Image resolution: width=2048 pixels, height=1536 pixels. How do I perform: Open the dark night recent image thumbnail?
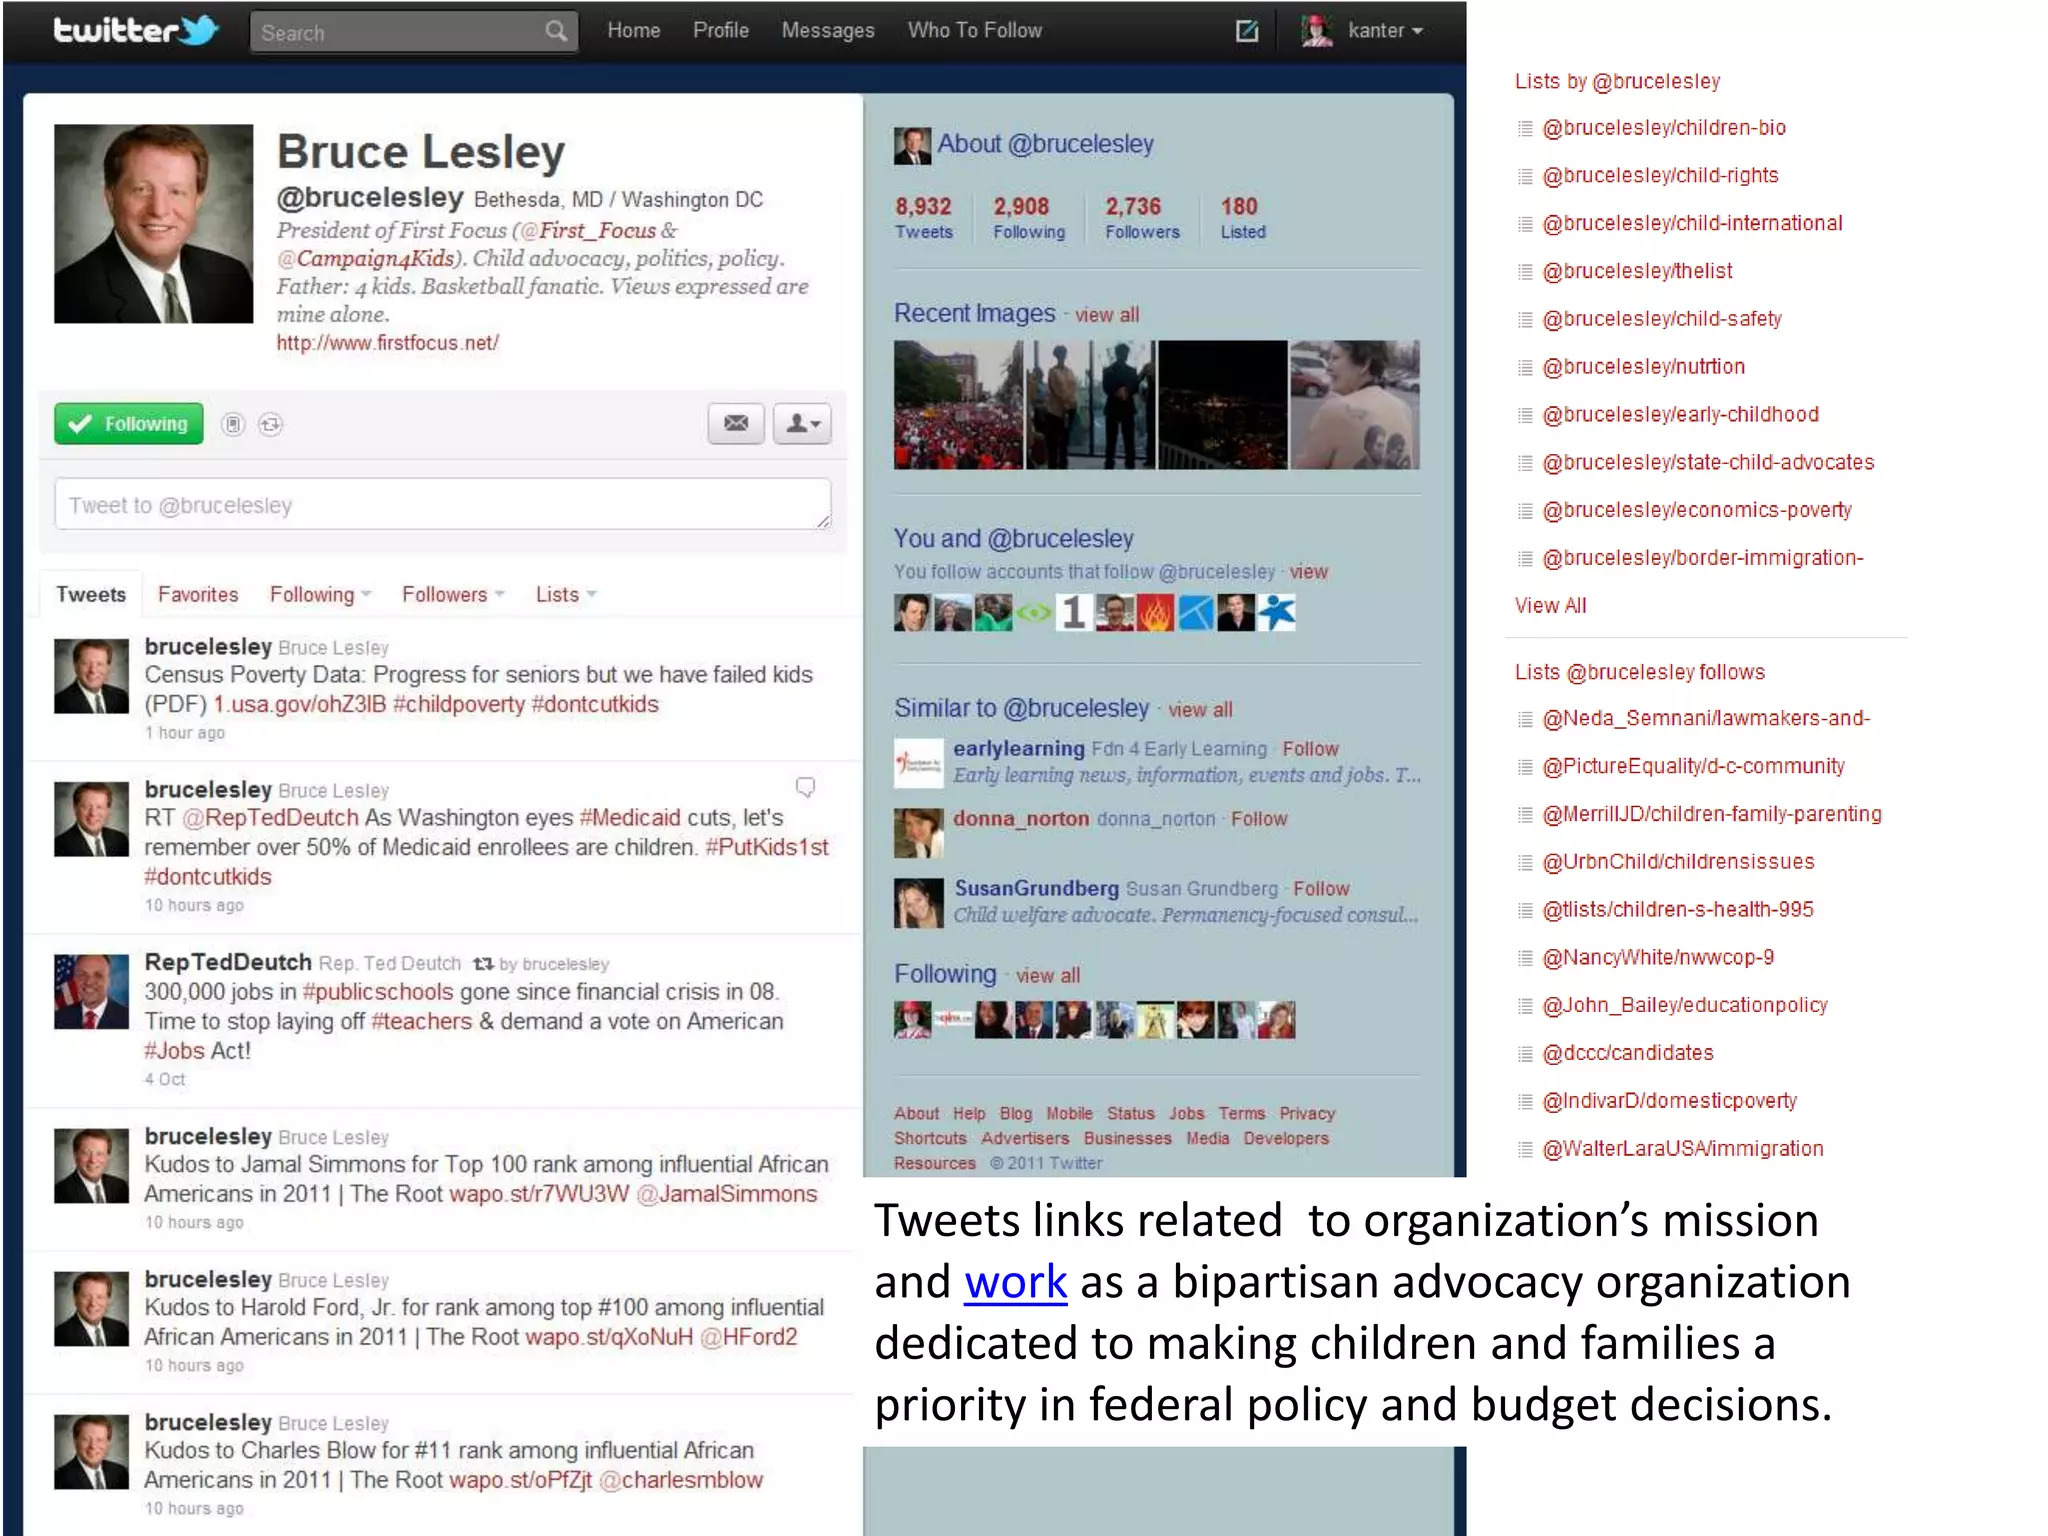pyautogui.click(x=1222, y=405)
